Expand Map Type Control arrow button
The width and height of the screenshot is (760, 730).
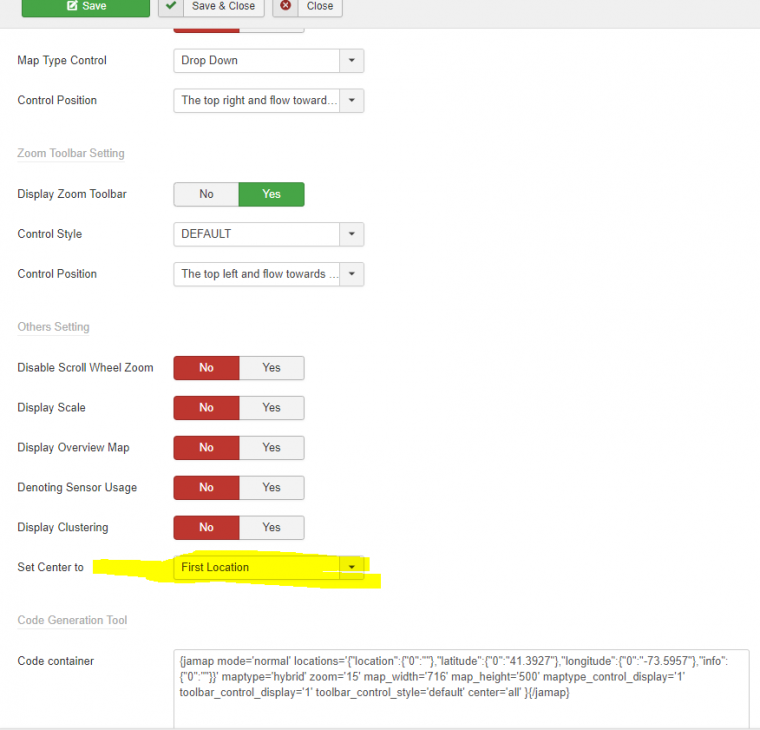[352, 61]
